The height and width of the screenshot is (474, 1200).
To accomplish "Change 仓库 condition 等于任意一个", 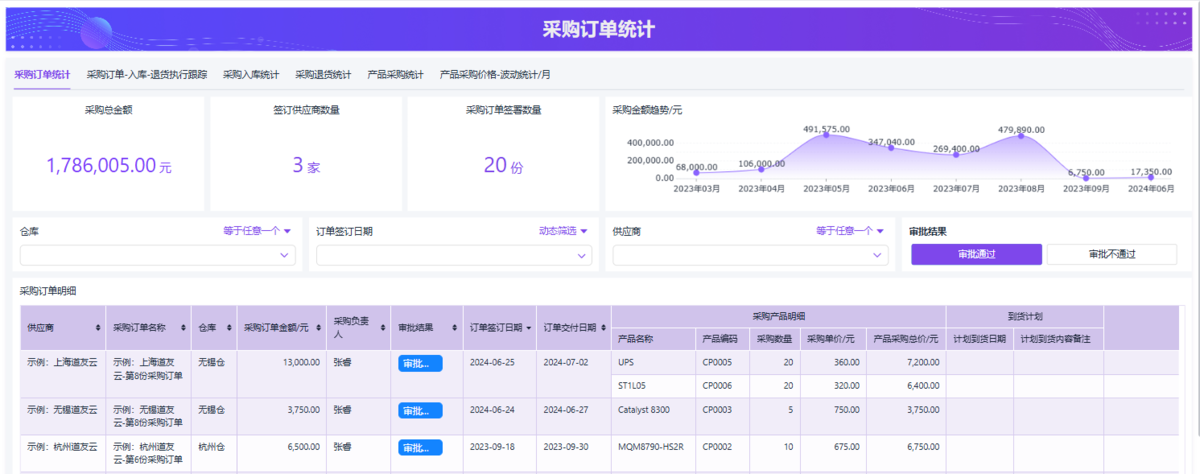I will click(257, 231).
